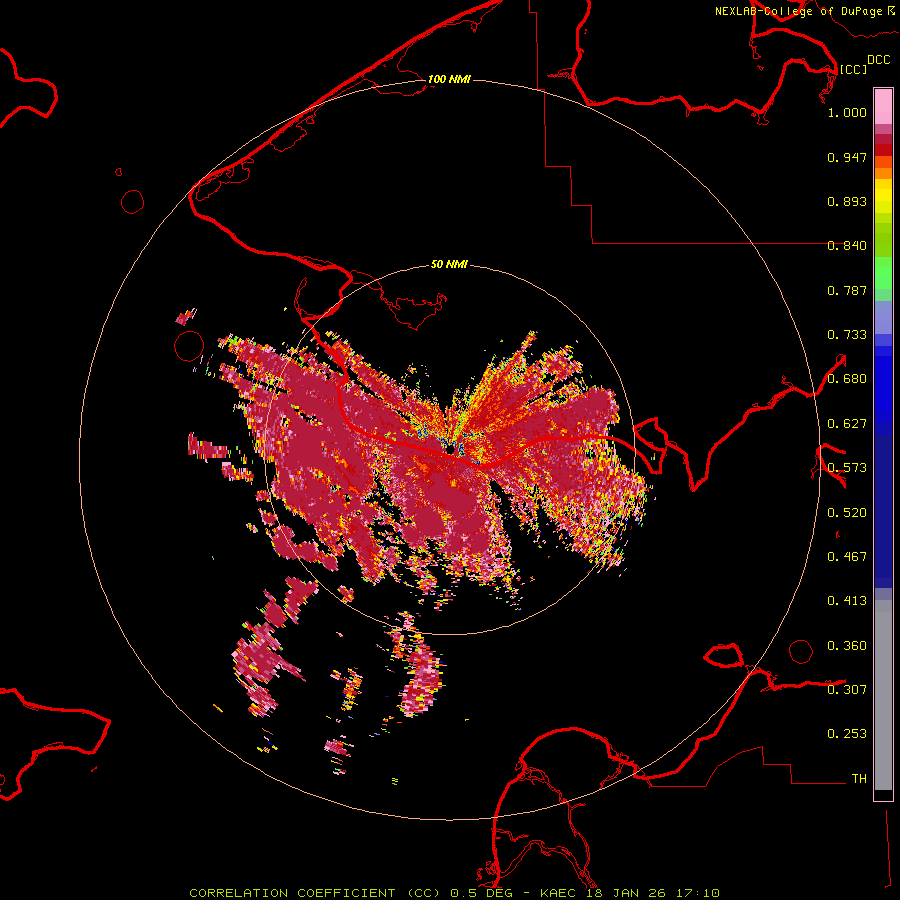This screenshot has width=900, height=900.
Task: Click the NEXLAB-College of DuPage label
Action: (798, 11)
